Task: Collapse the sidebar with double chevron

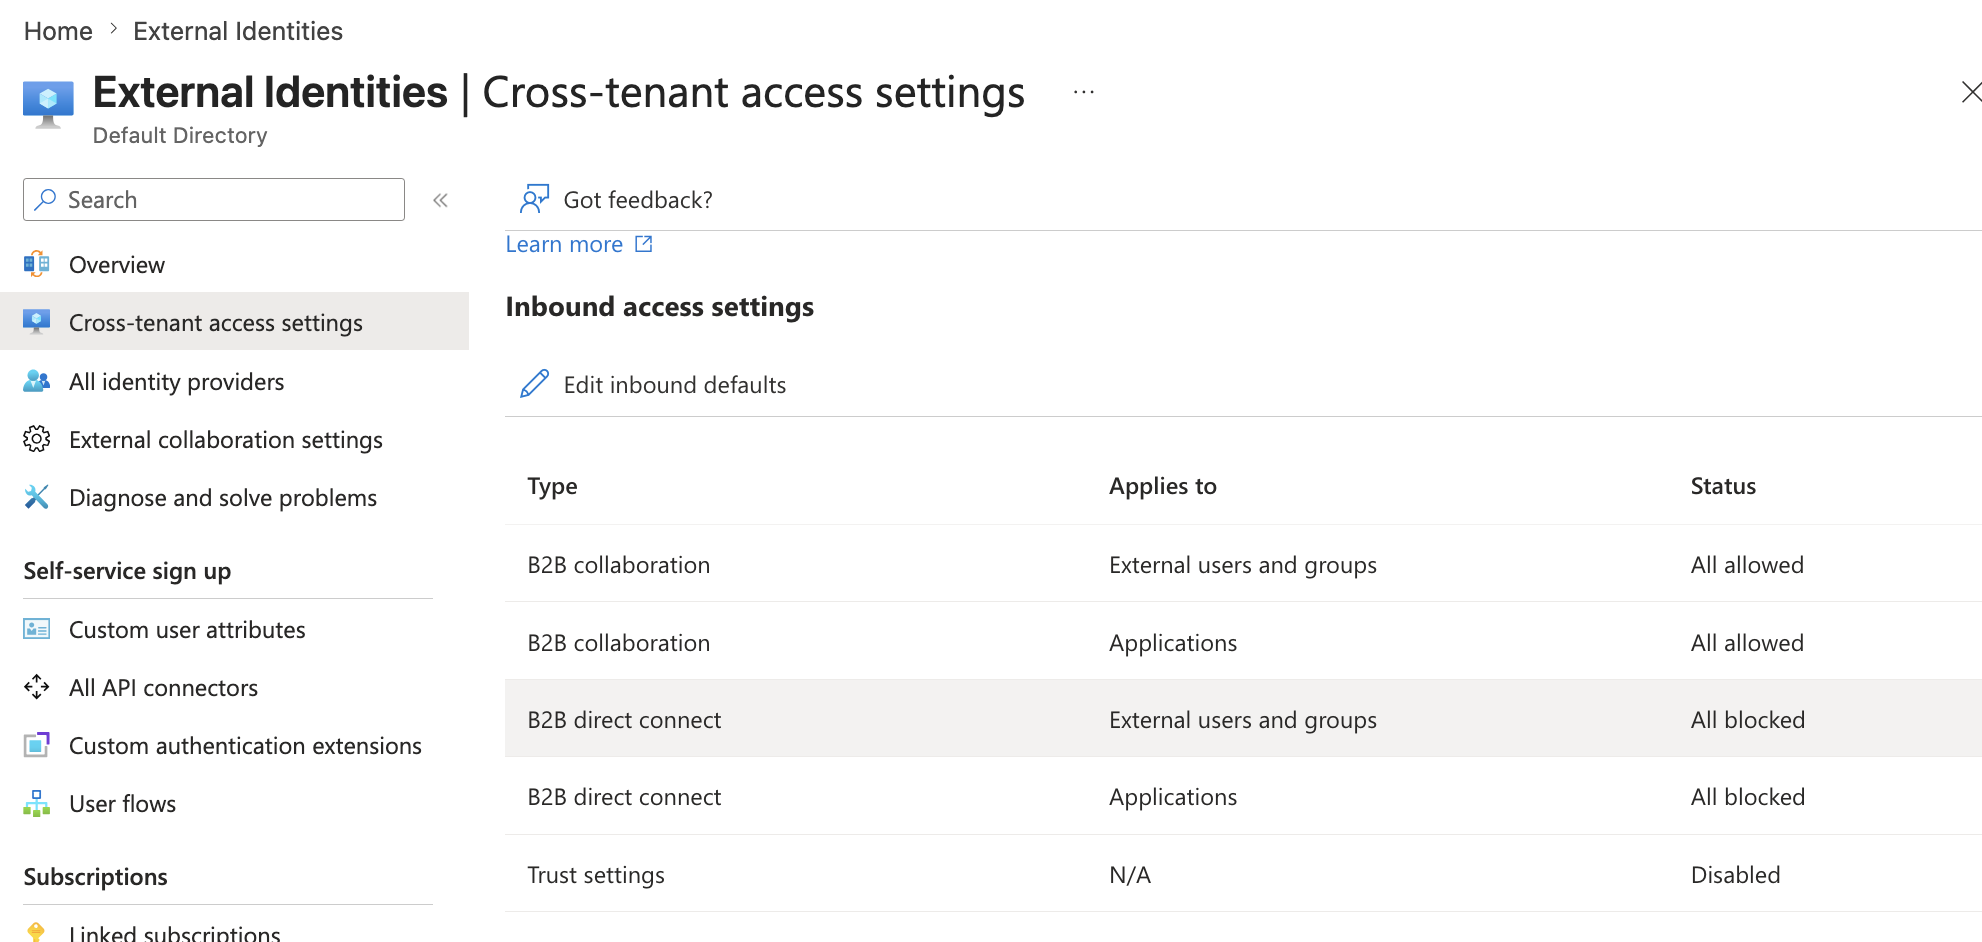Action: (x=440, y=200)
